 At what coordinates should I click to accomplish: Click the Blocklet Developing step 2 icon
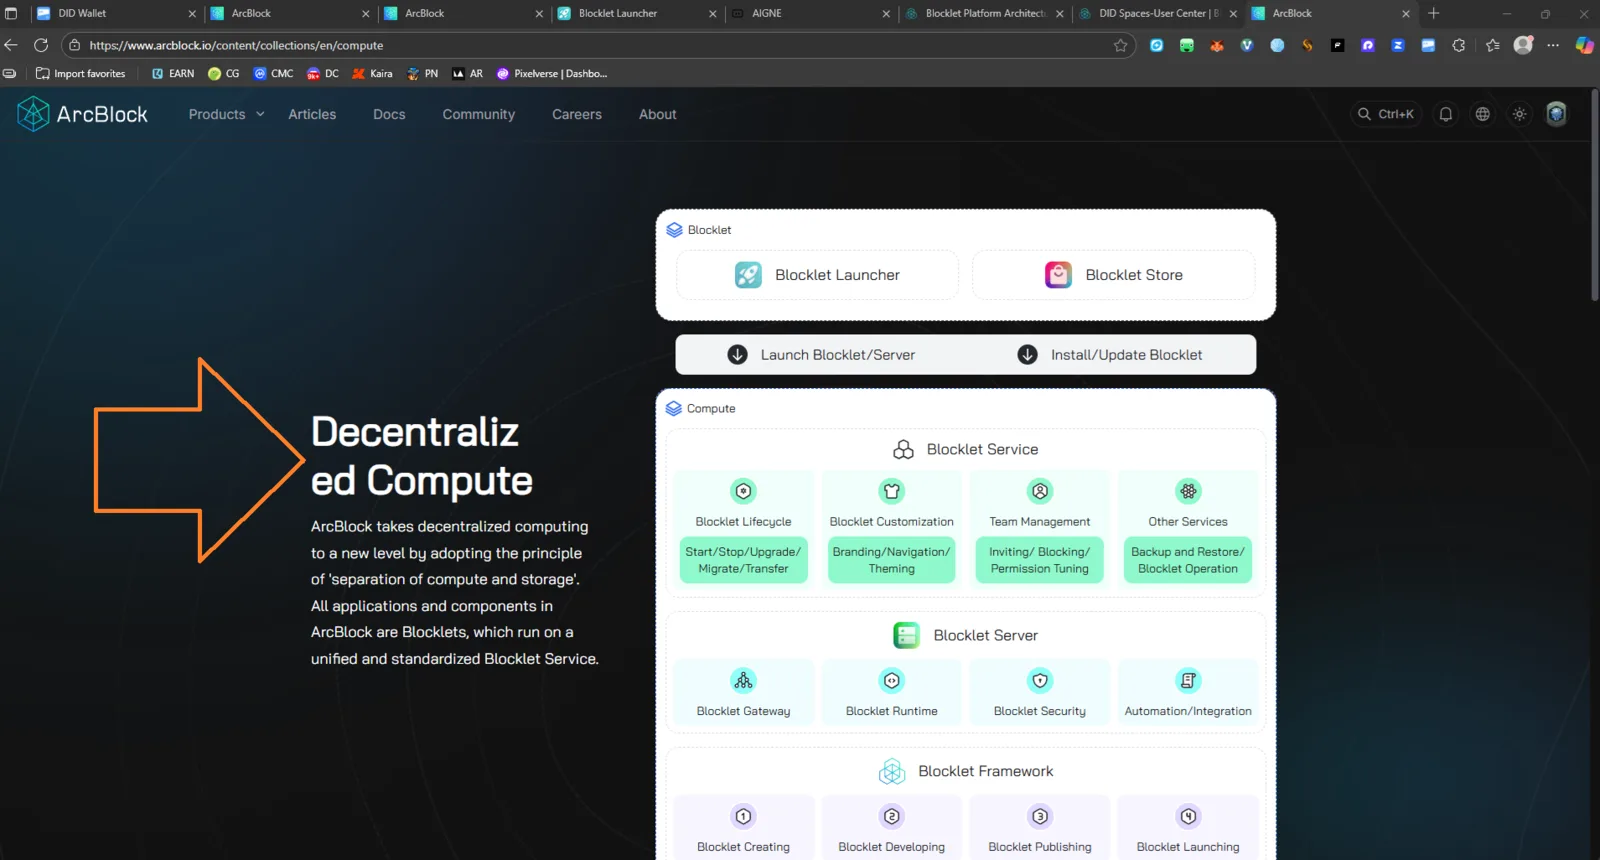pyautogui.click(x=892, y=817)
